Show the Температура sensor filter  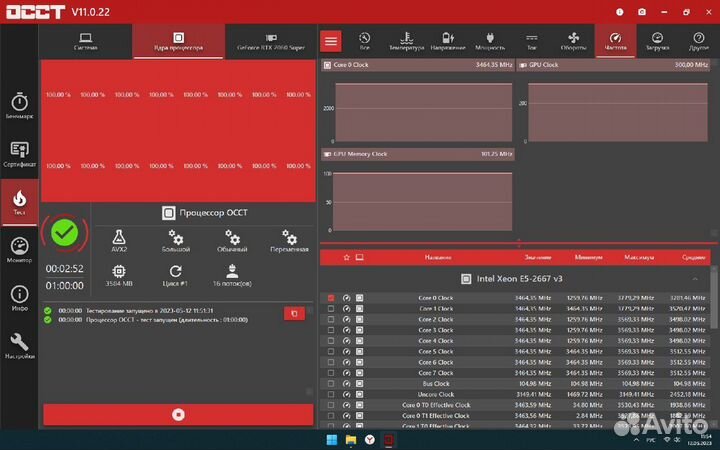[x=406, y=40]
